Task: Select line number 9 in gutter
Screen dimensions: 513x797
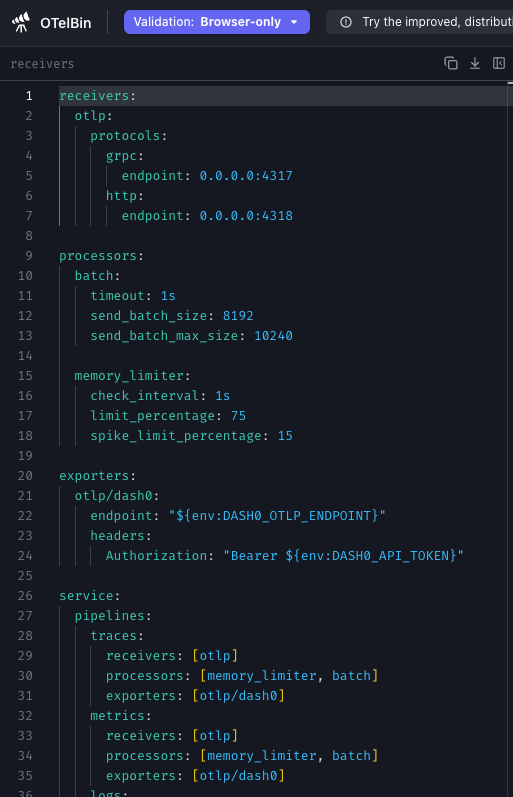Action: point(29,256)
